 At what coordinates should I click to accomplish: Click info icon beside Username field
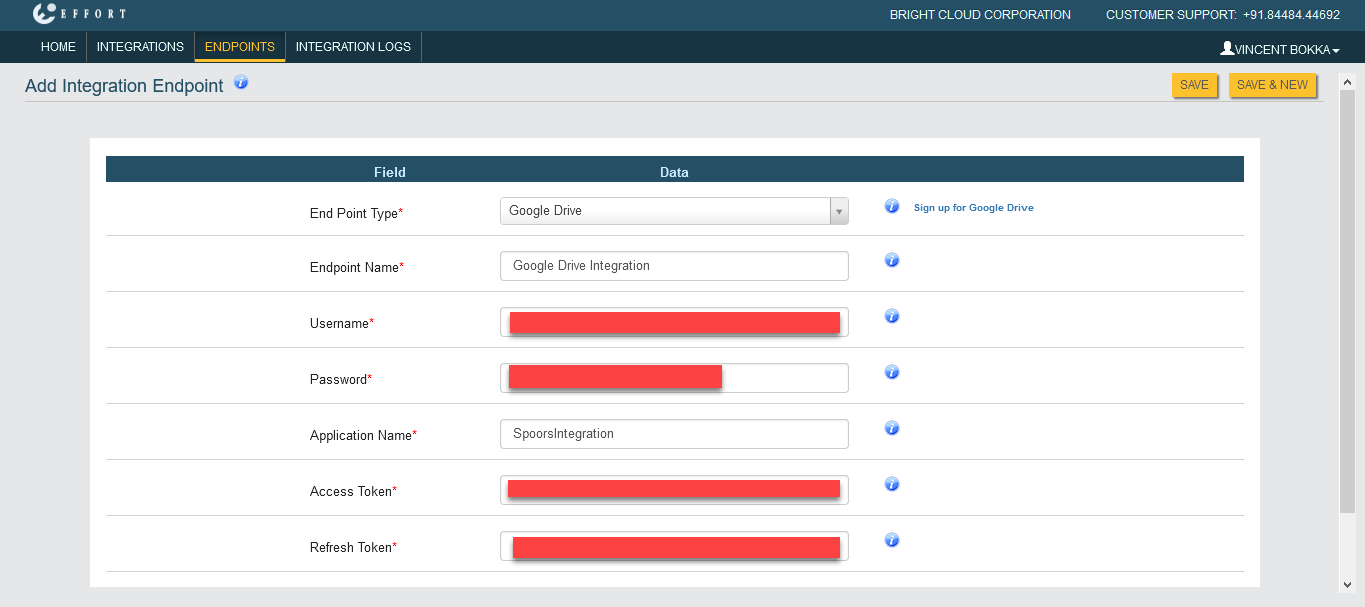(892, 316)
